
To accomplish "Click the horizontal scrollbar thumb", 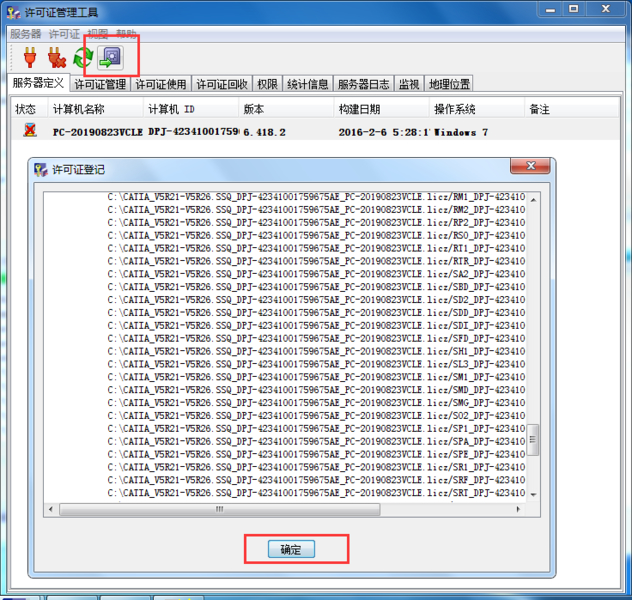I will tap(220, 509).
